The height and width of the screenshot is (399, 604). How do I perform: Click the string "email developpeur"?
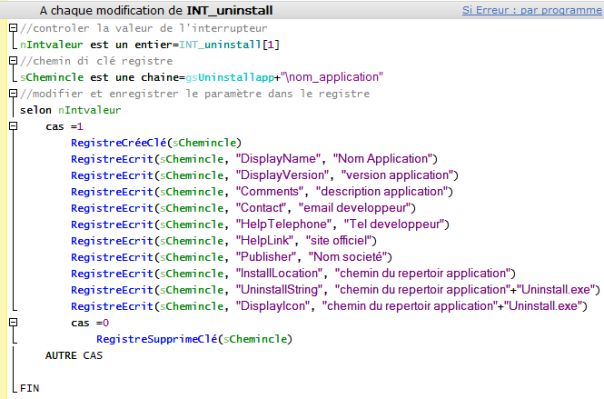point(355,208)
